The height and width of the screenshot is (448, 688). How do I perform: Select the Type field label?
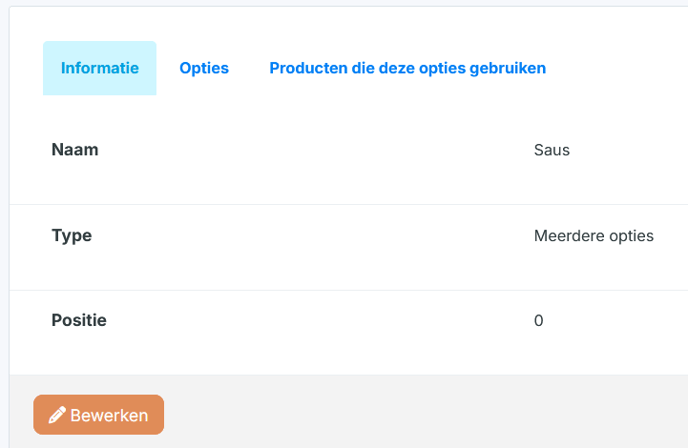(x=72, y=236)
